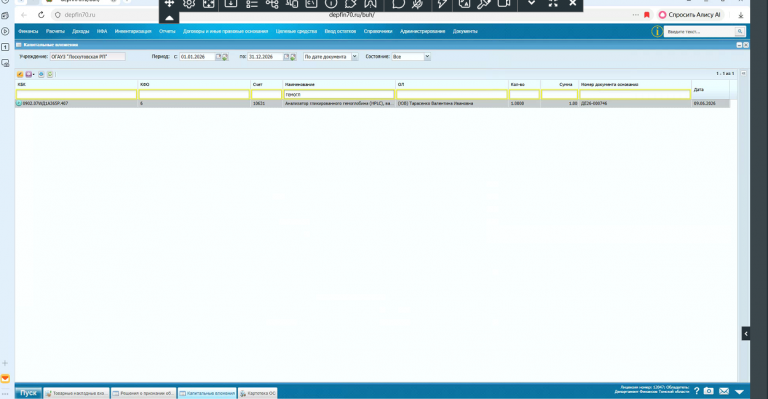Image resolution: width=768 pixels, height=399 pixels.
Task: Sort by КБК column header
Action: 76,84
